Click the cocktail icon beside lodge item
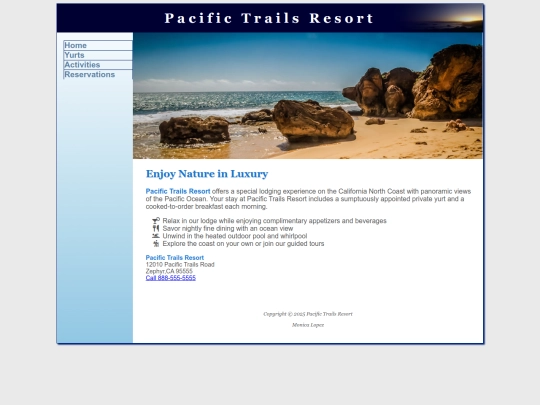Viewport: 540px width, 405px height. pos(156,220)
